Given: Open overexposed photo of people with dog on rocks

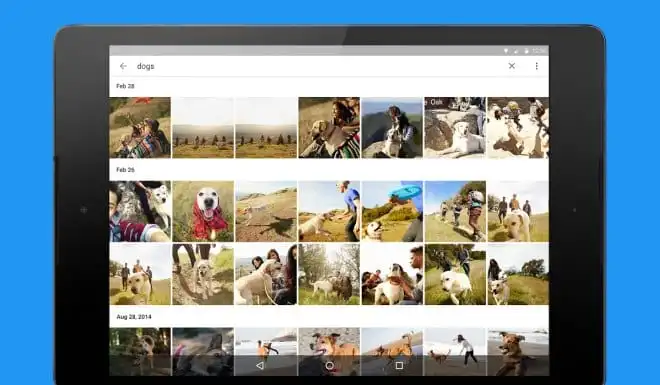Looking at the screenshot, I should pyautogui.click(x=518, y=127).
